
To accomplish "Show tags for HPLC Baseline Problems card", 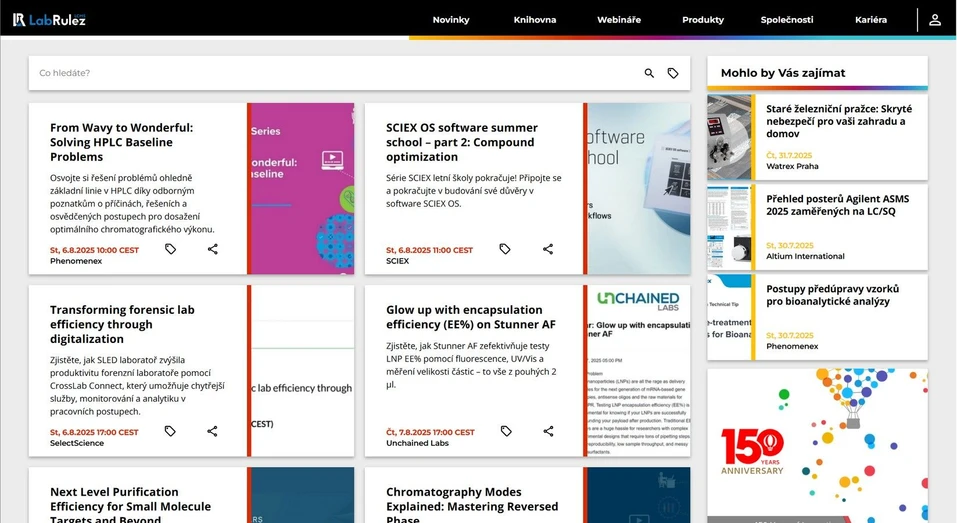I will (x=170, y=249).
